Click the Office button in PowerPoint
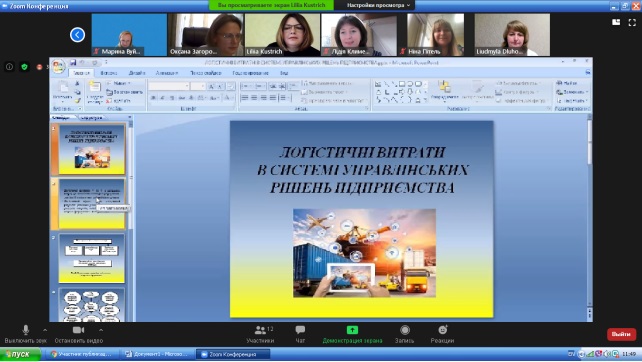Screen dimensions: 642x362 (58, 66)
